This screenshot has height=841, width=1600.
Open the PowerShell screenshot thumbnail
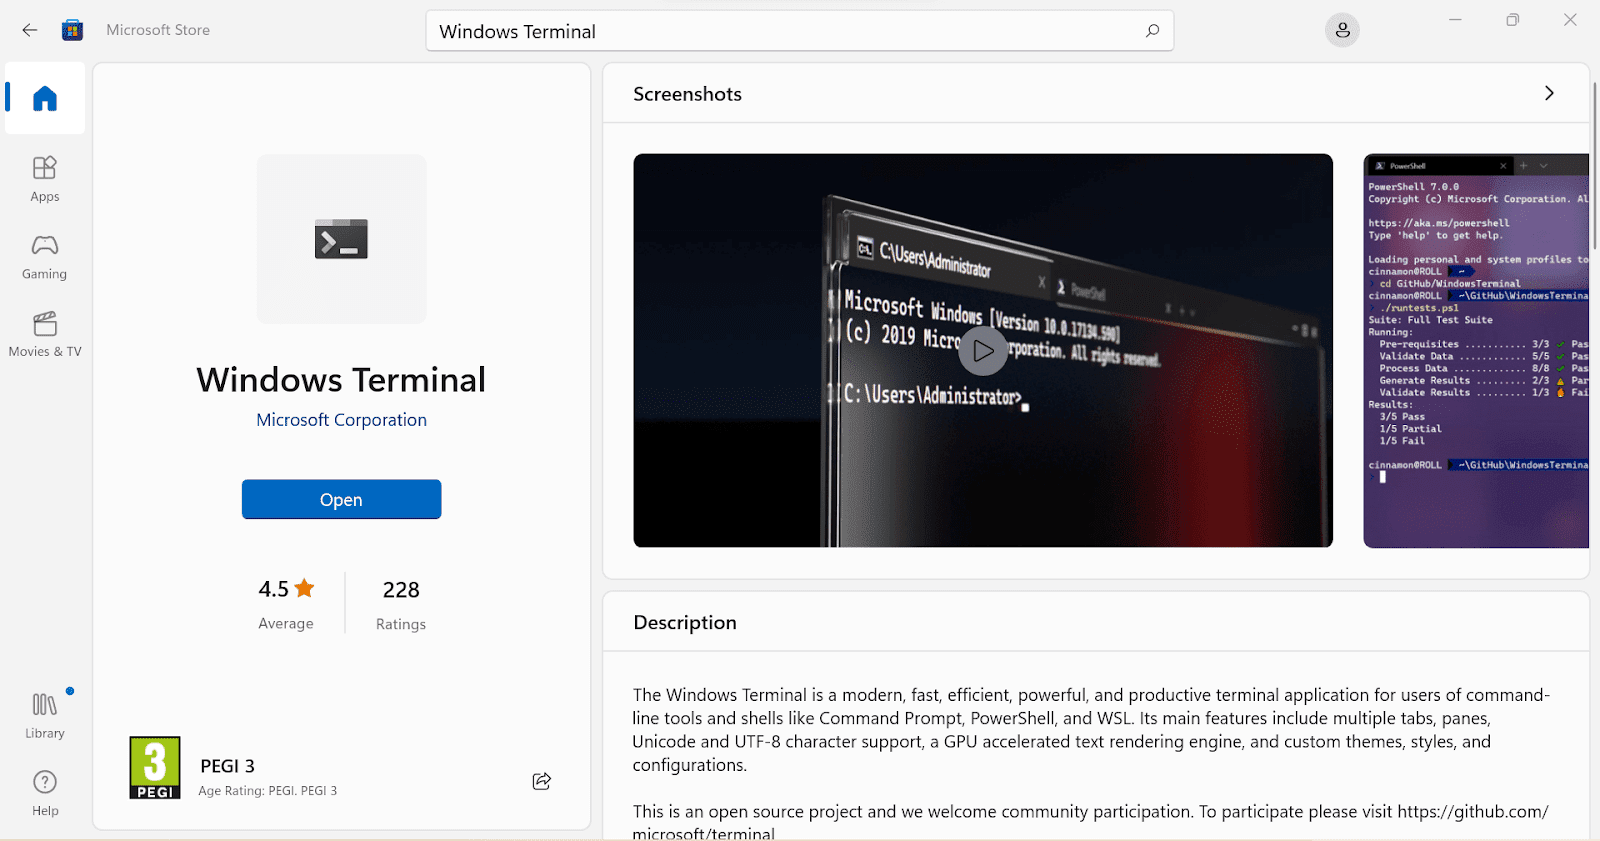(x=1476, y=351)
